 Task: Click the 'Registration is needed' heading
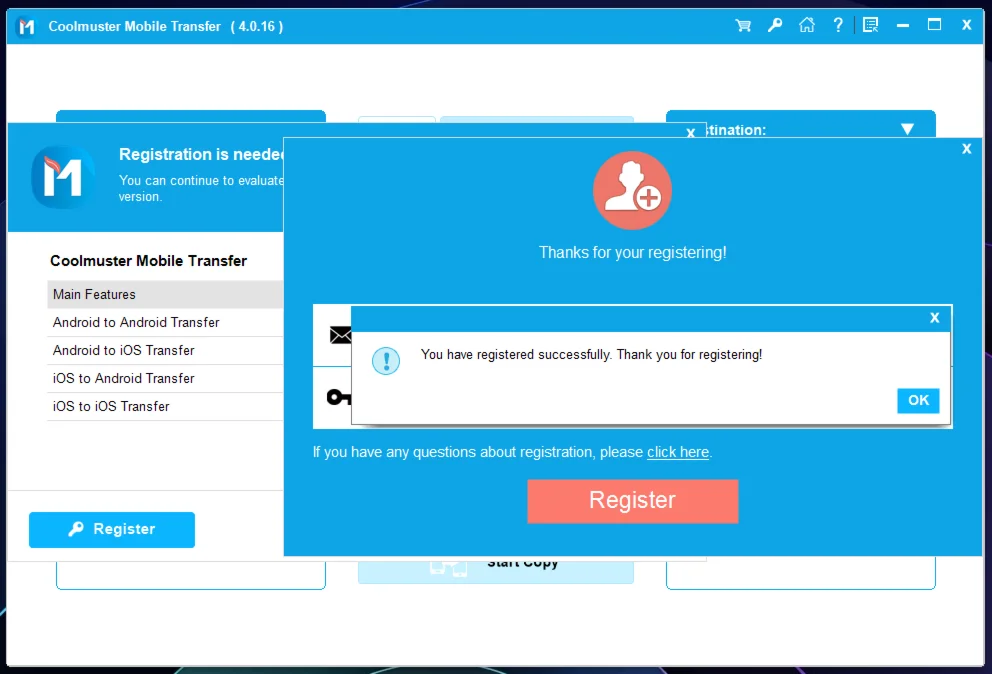point(201,154)
